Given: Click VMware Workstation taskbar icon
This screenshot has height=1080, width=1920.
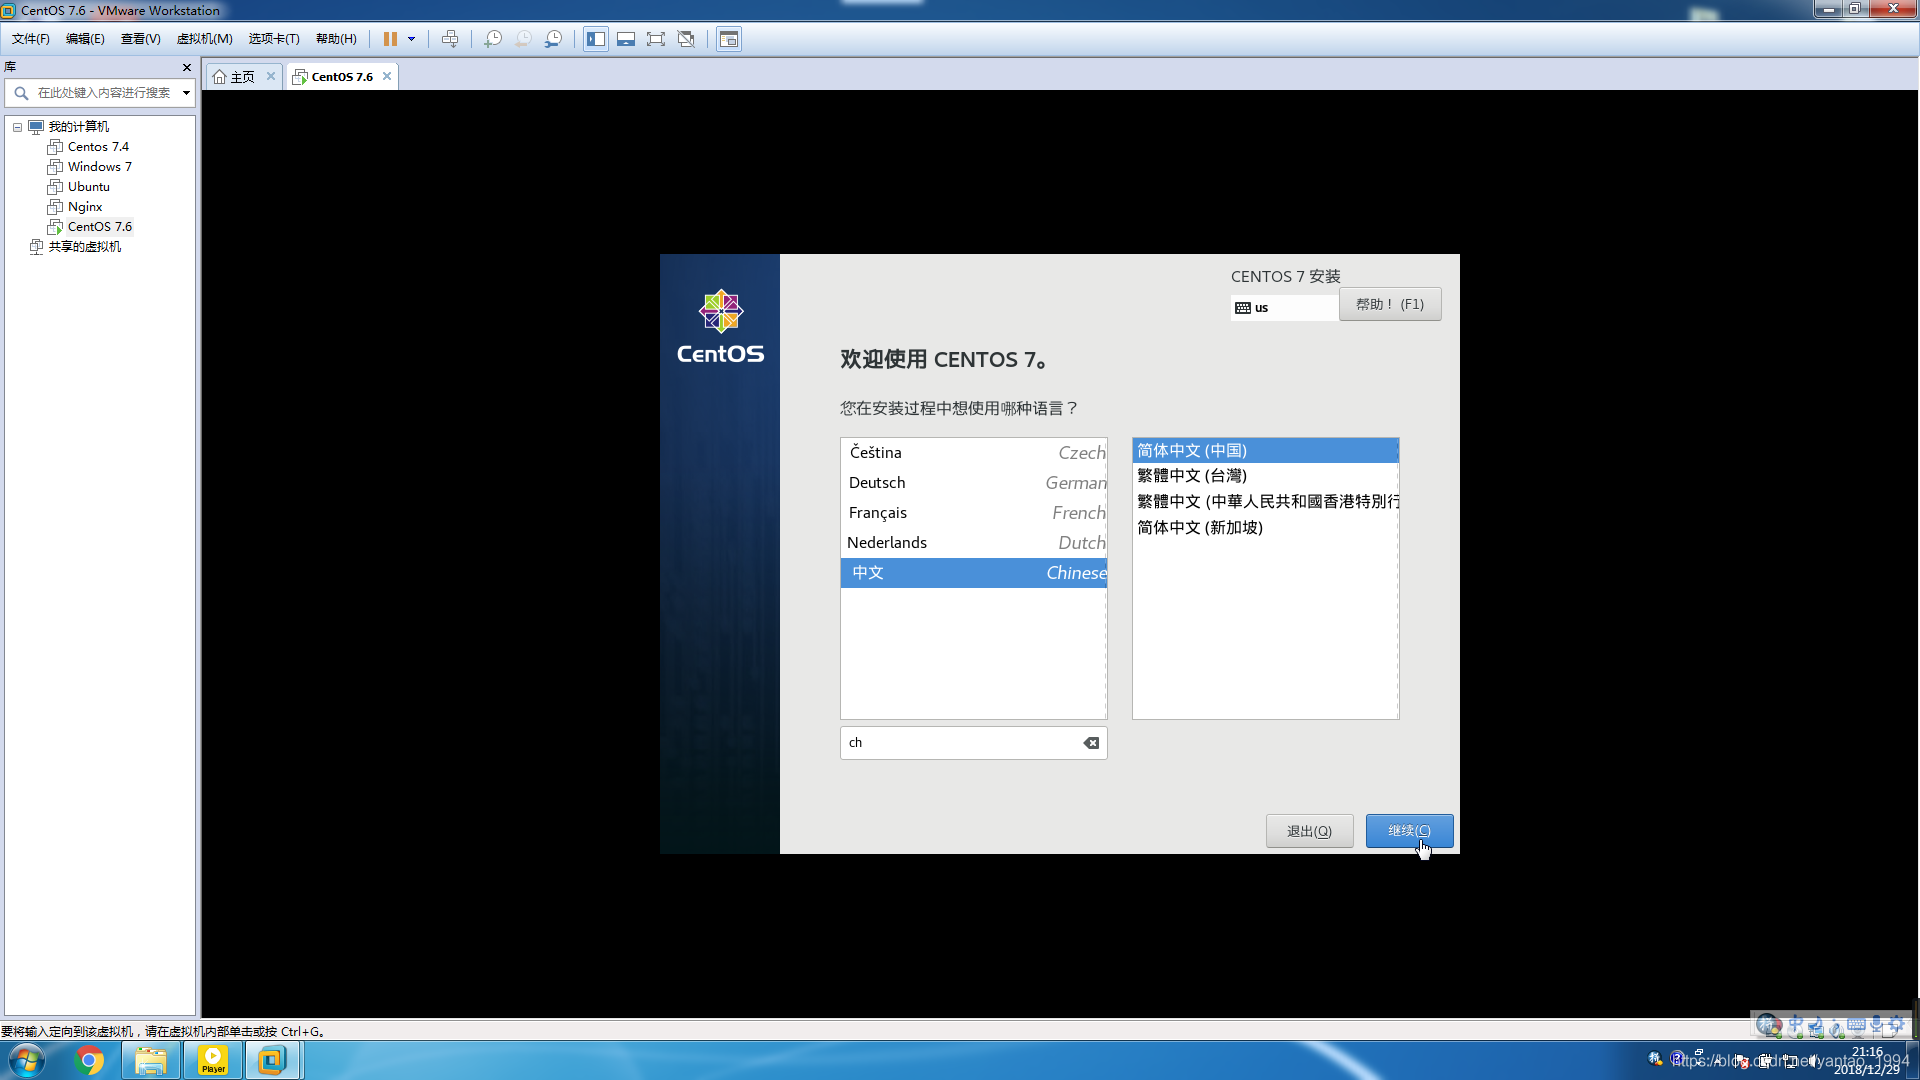Looking at the screenshot, I should (273, 1060).
